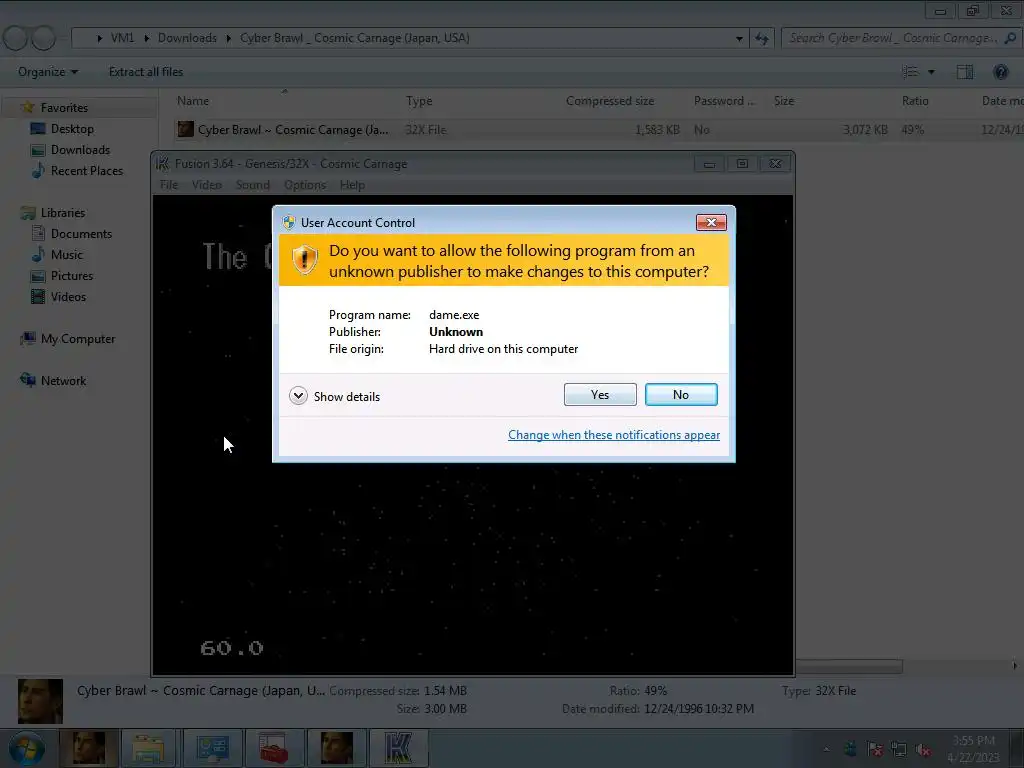Click Action Center flag tray icon

pyautogui.click(x=875, y=749)
